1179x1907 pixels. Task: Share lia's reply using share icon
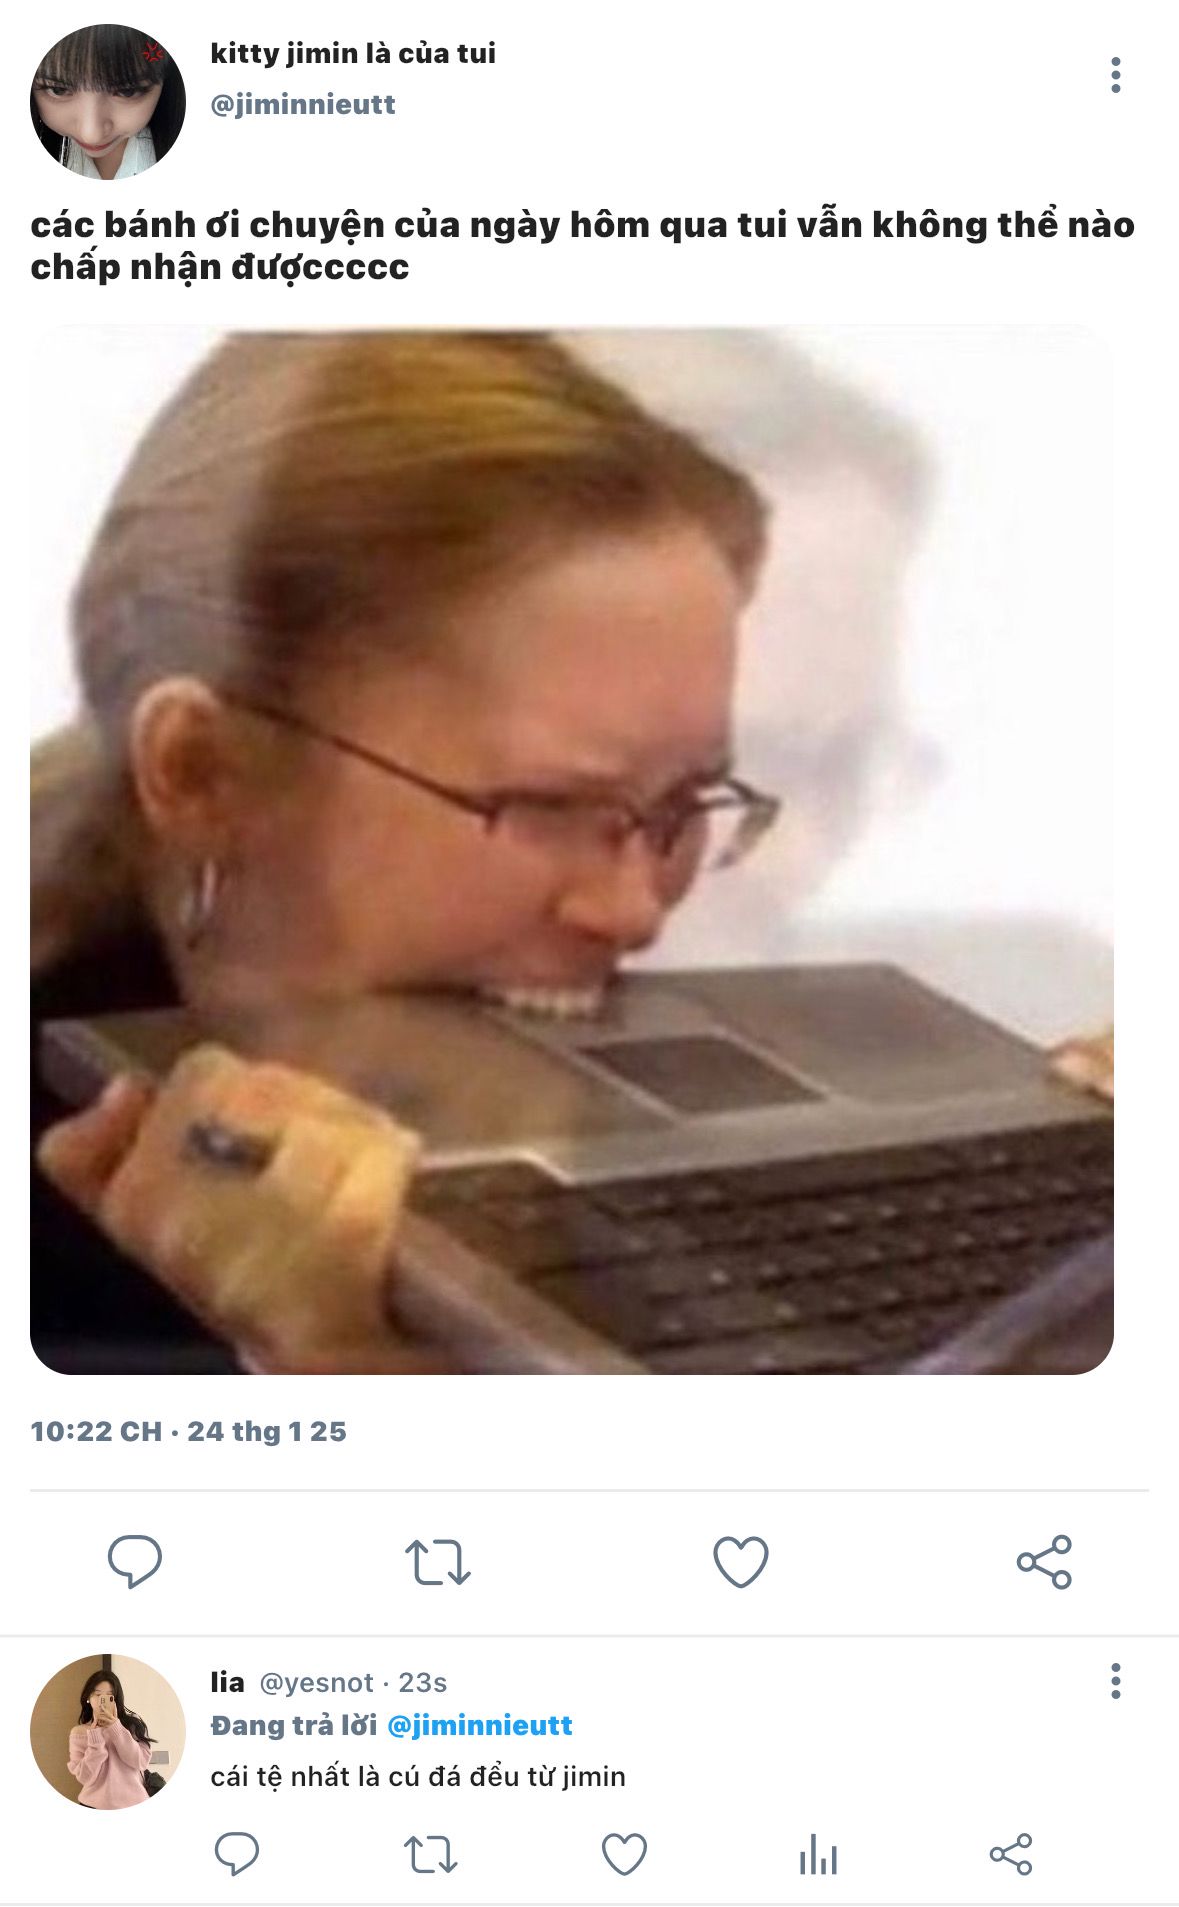pyautogui.click(x=1011, y=1854)
